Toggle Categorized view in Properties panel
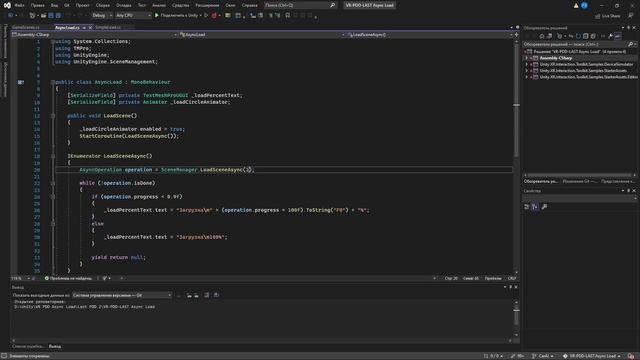640x360 pixels. tap(527, 207)
